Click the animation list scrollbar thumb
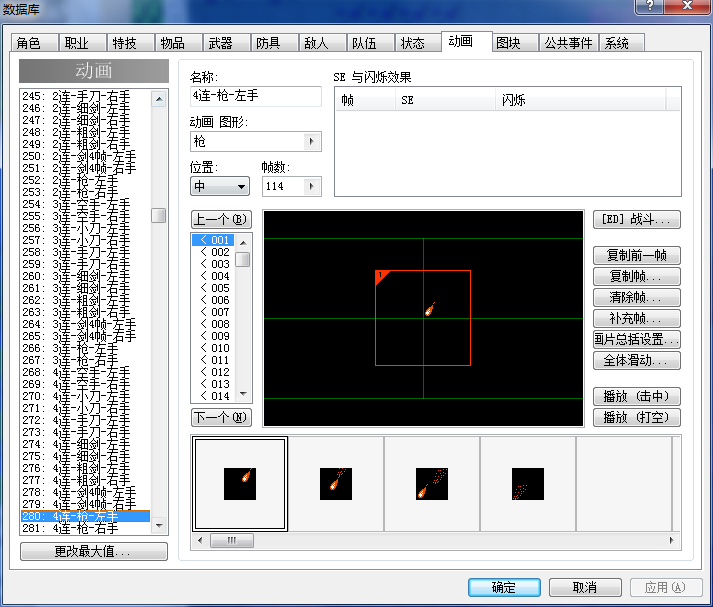 tap(159, 216)
